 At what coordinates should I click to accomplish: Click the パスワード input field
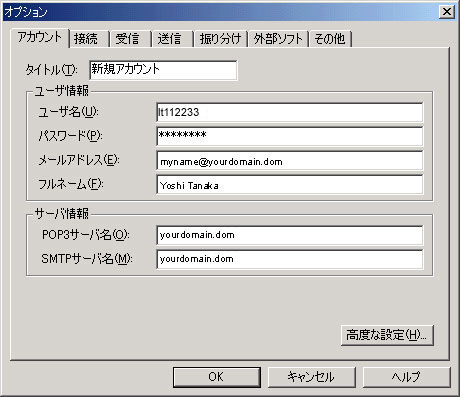coord(290,136)
